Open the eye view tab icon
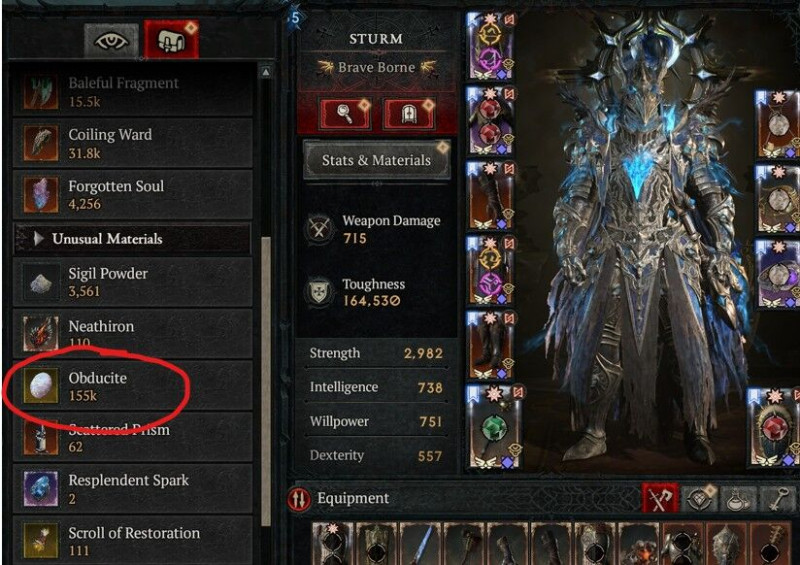The width and height of the screenshot is (800, 565). click(111, 41)
